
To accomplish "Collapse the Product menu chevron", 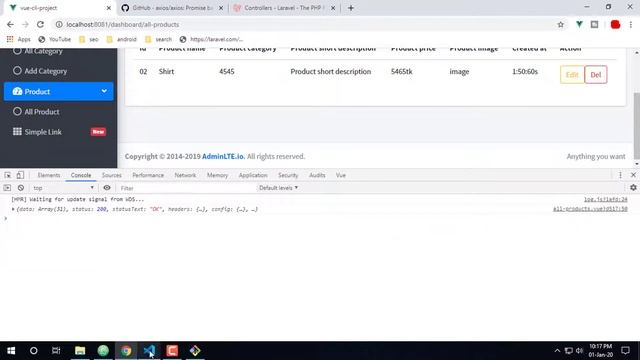I will click(x=104, y=91).
